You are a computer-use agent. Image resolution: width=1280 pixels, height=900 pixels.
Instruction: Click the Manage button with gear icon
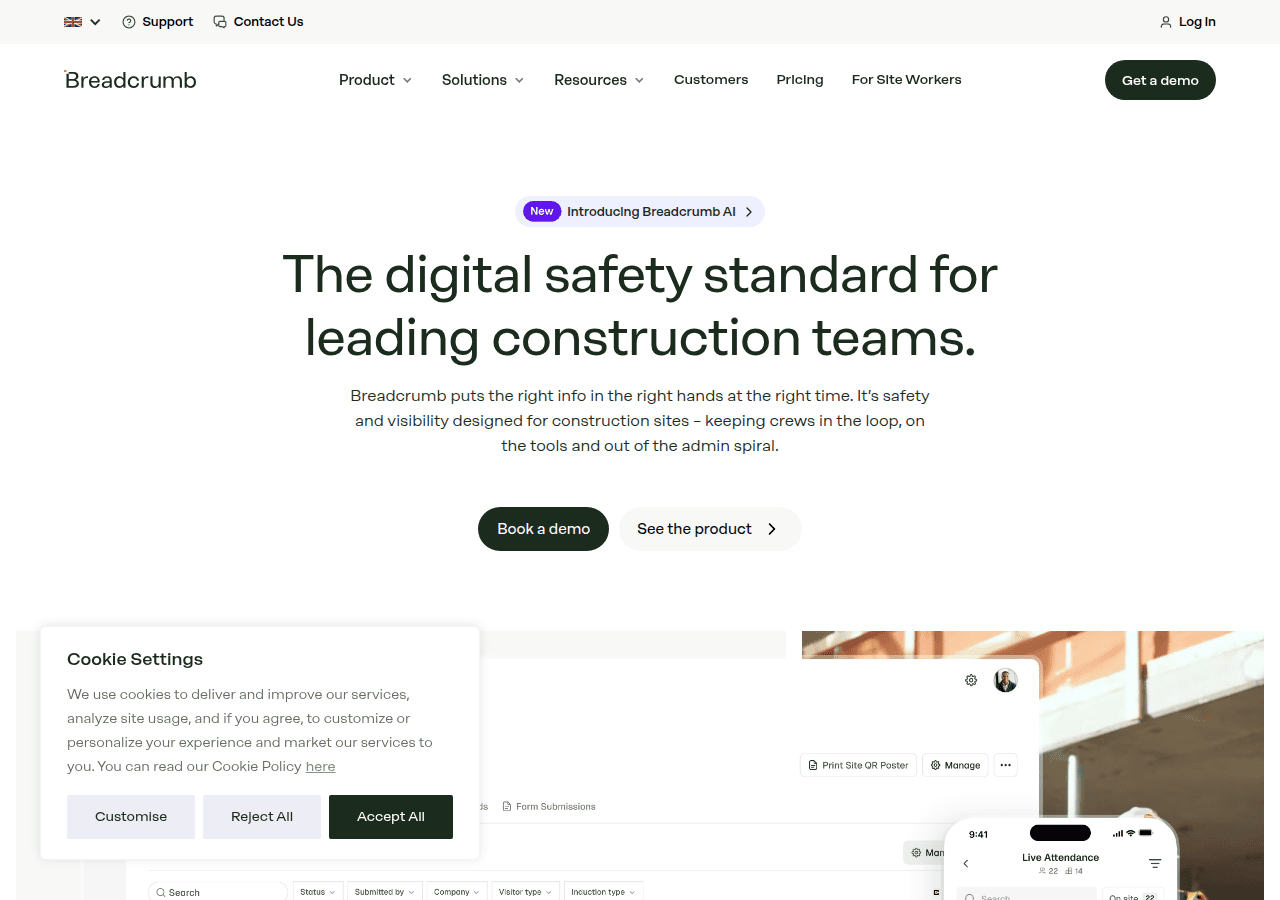pos(955,766)
